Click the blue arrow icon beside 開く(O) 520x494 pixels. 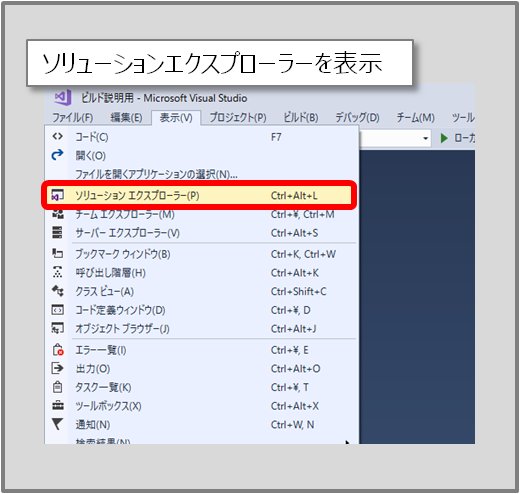(x=57, y=155)
